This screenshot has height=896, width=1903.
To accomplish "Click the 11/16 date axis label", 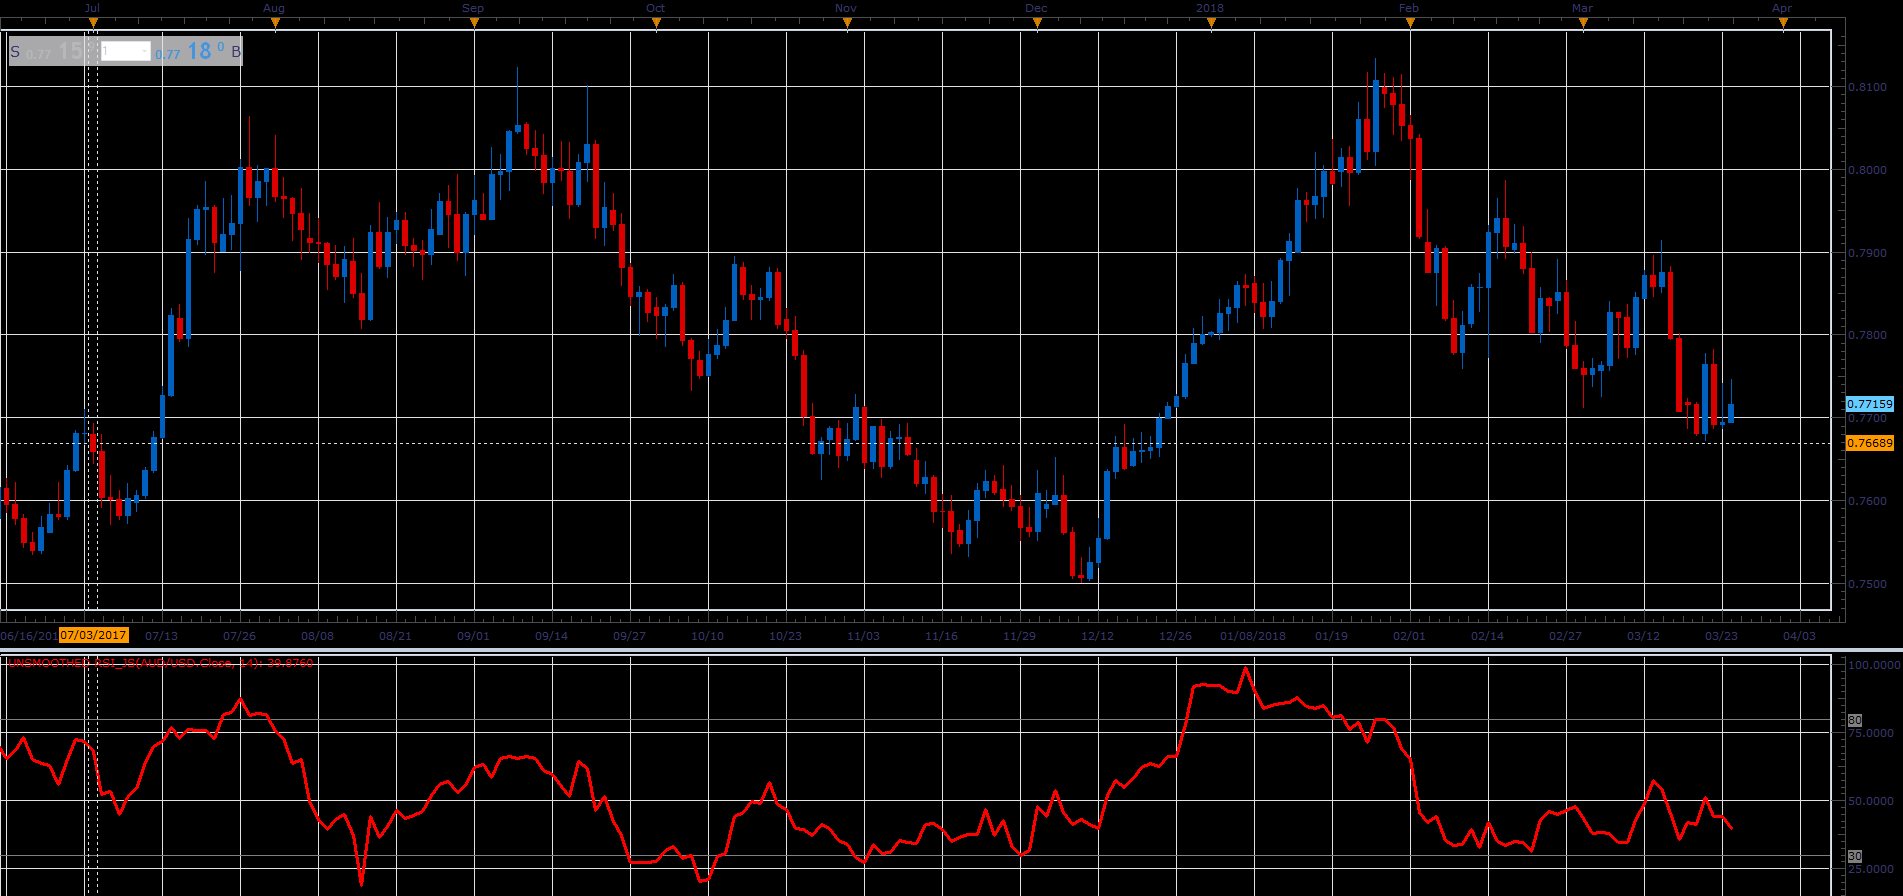I will click(941, 636).
